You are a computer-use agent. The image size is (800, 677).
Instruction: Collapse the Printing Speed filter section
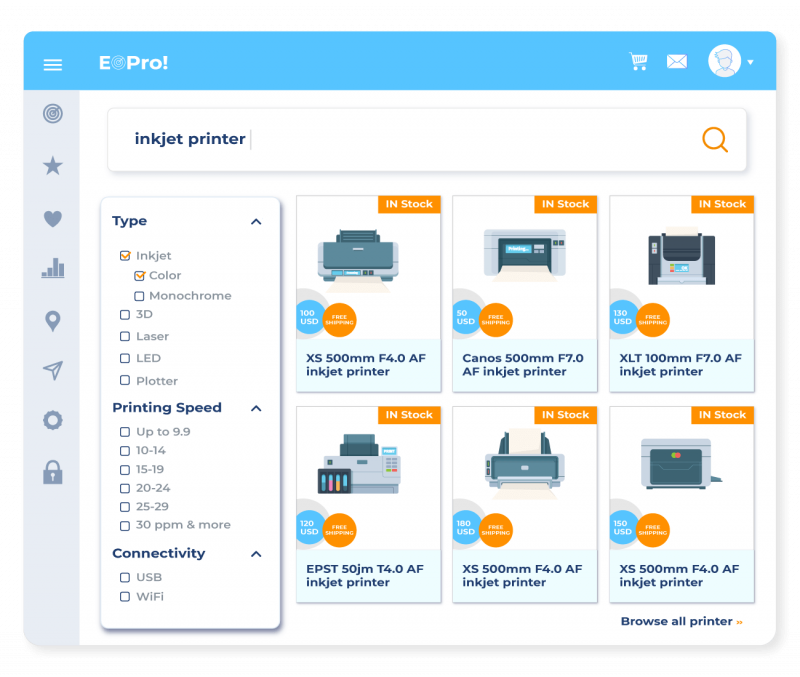click(x=256, y=408)
